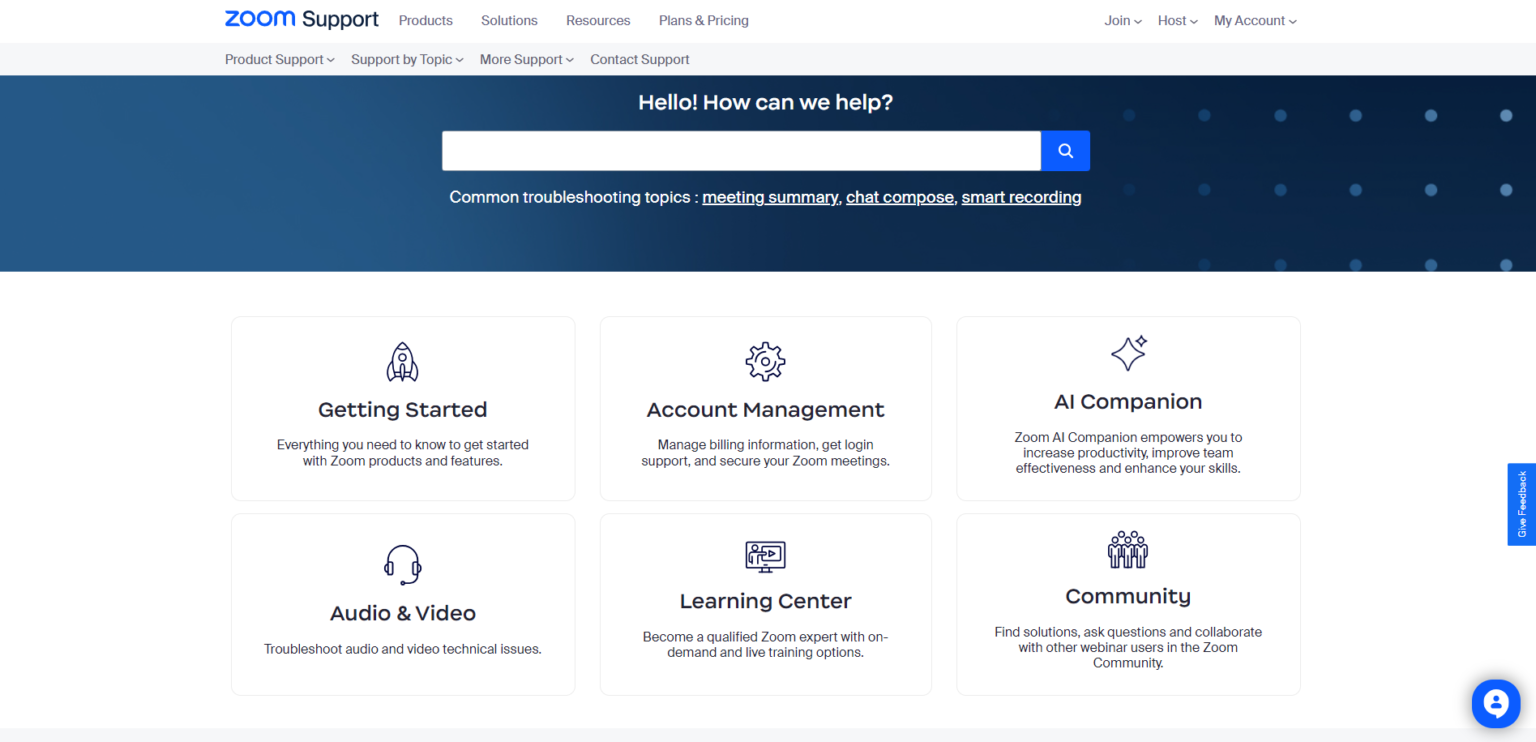The width and height of the screenshot is (1536, 742).
Task: Expand the More Support menu
Action: click(x=525, y=59)
